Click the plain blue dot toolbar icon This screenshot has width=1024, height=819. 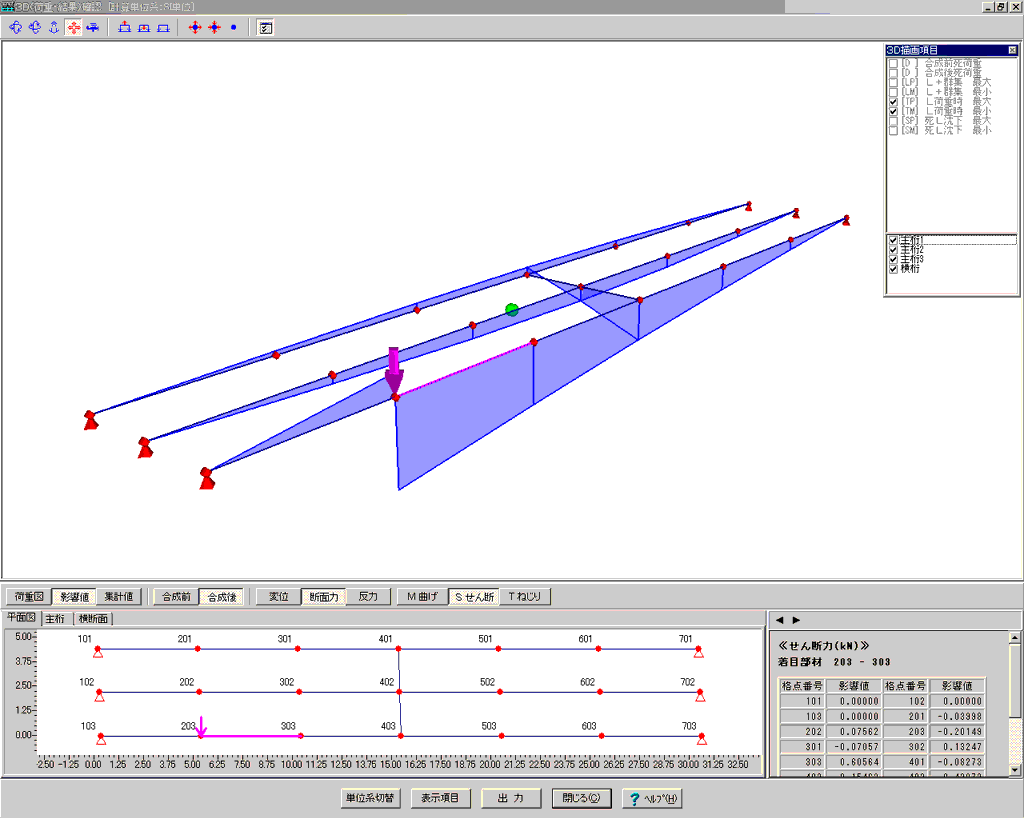(x=233, y=27)
